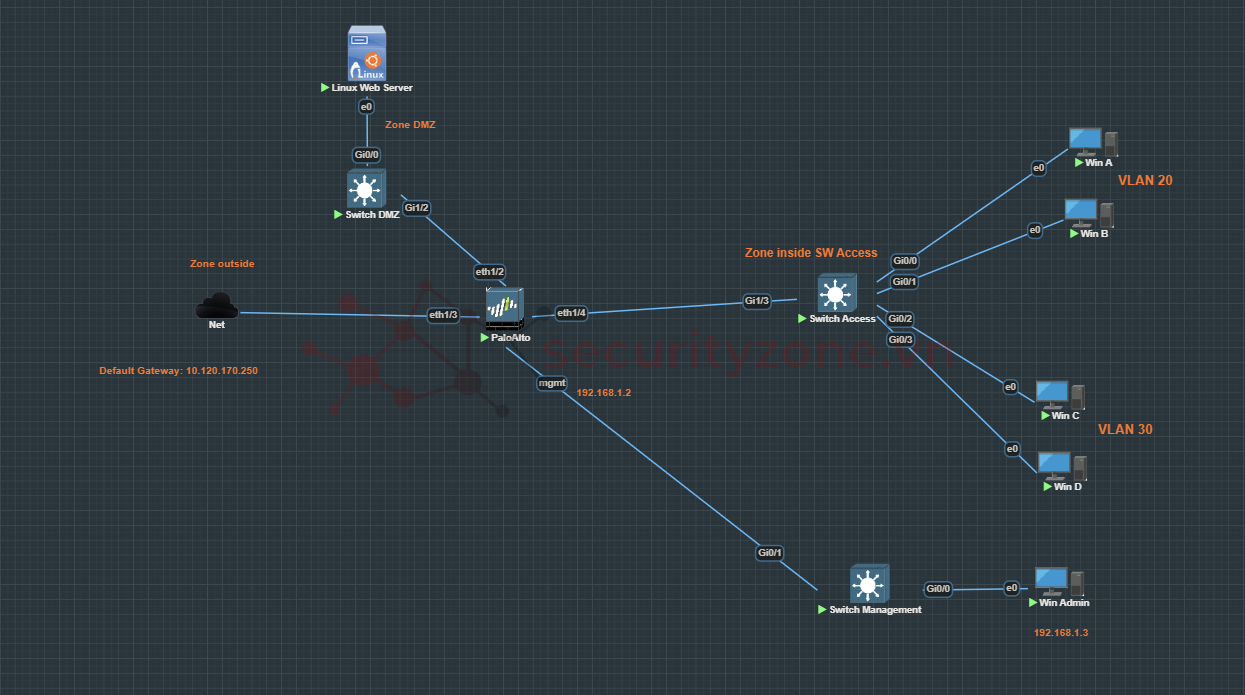Select the Win Admin computer icon
Screen dimensions: 1245x695
pos(1058,581)
